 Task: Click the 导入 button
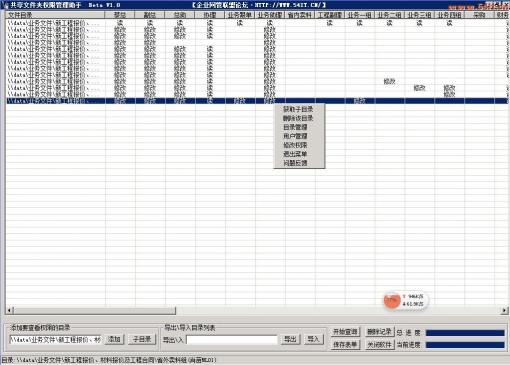coord(313,339)
